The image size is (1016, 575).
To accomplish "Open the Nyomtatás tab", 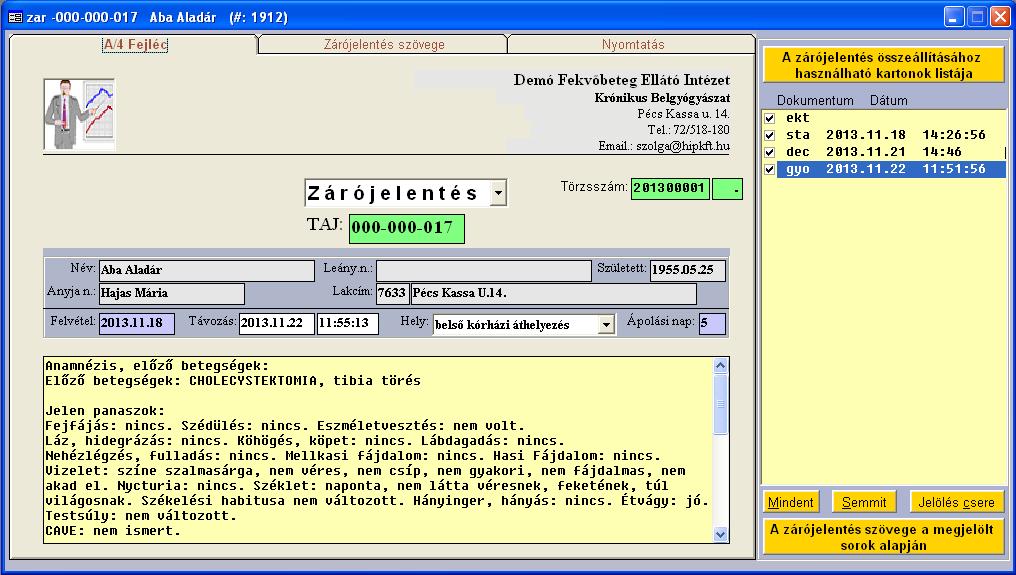I will click(x=632, y=45).
